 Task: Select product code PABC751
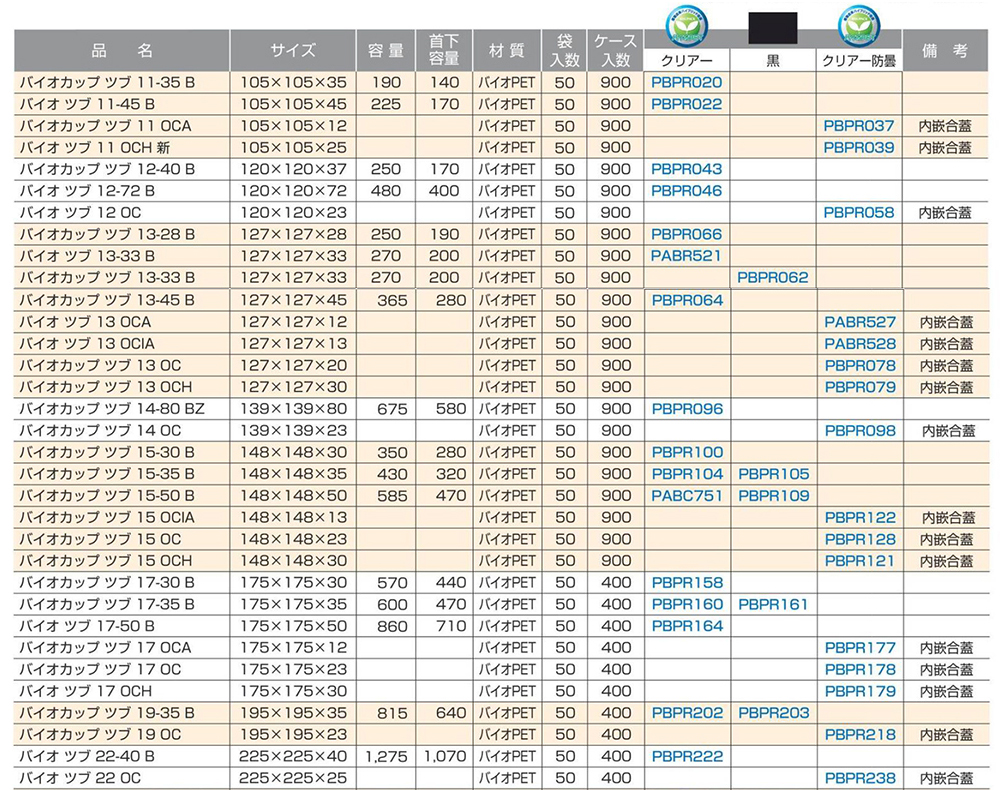pos(688,495)
